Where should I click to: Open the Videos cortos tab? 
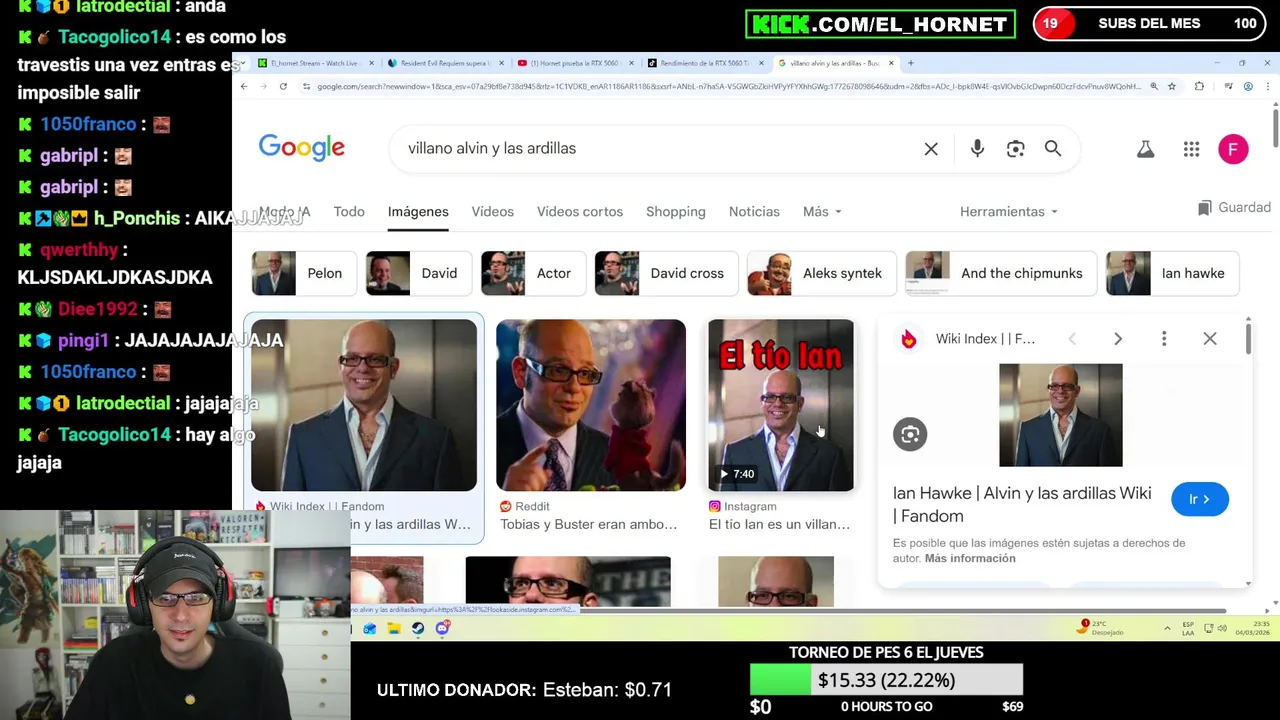tap(580, 212)
